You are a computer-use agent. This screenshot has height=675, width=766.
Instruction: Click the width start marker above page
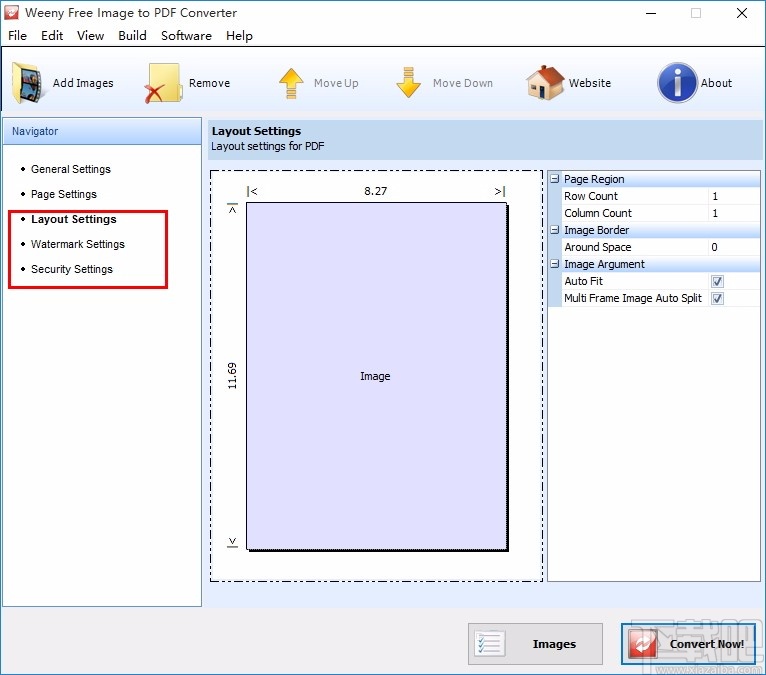(252, 191)
